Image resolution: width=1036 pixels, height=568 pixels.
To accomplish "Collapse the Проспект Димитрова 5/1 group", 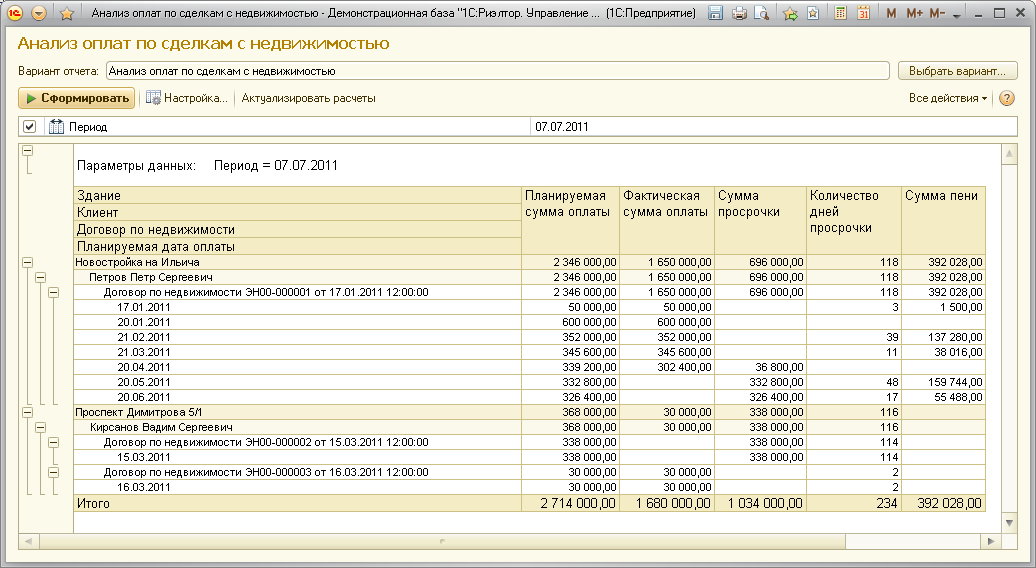I will point(27,411).
